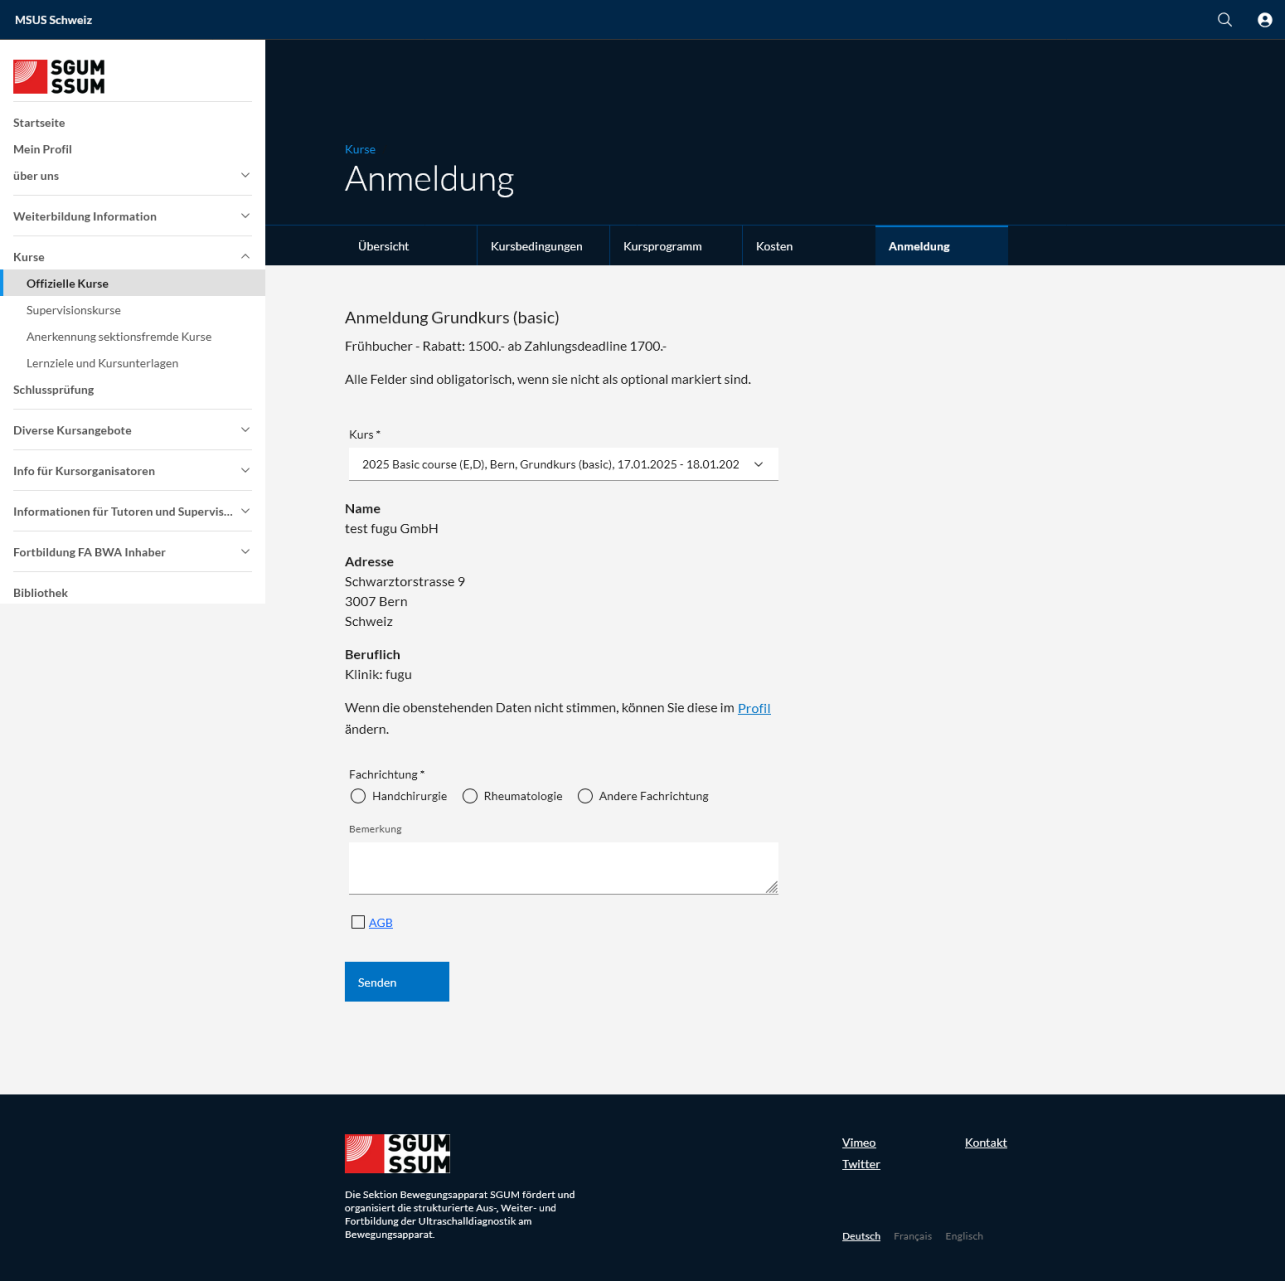This screenshot has width=1285, height=1281.
Task: Open the search magnifier icon
Action: click(x=1224, y=20)
